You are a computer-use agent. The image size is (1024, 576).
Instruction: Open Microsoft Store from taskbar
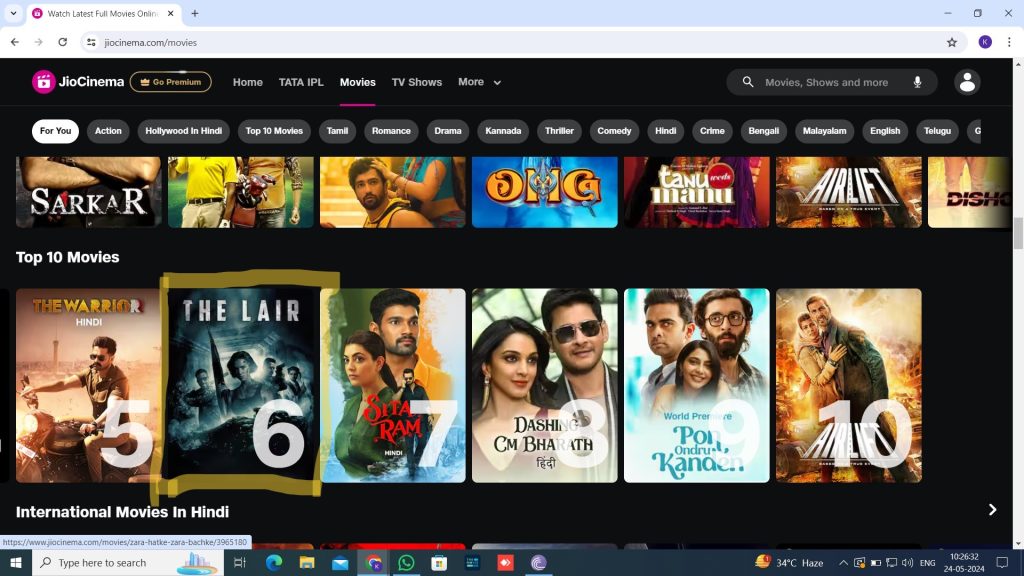[440, 562]
